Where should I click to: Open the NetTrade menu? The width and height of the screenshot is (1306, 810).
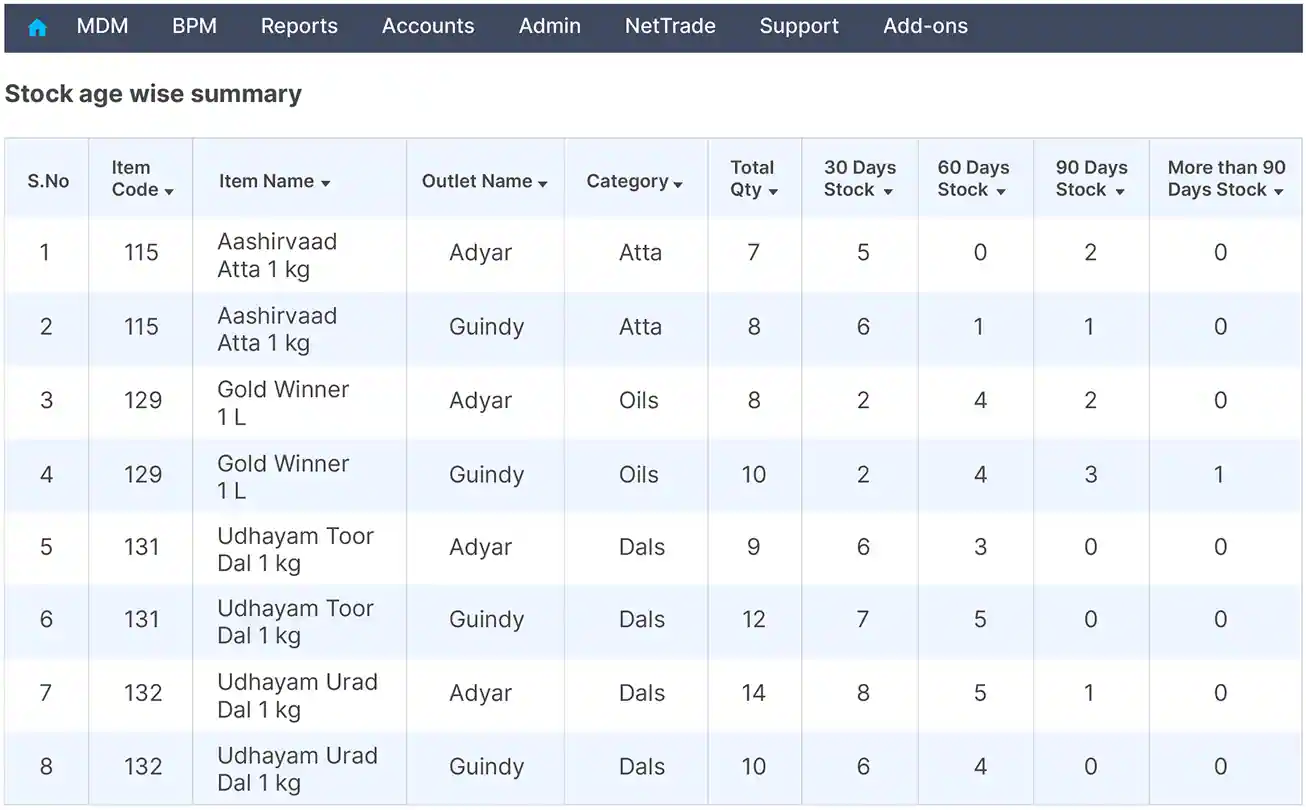coord(670,26)
